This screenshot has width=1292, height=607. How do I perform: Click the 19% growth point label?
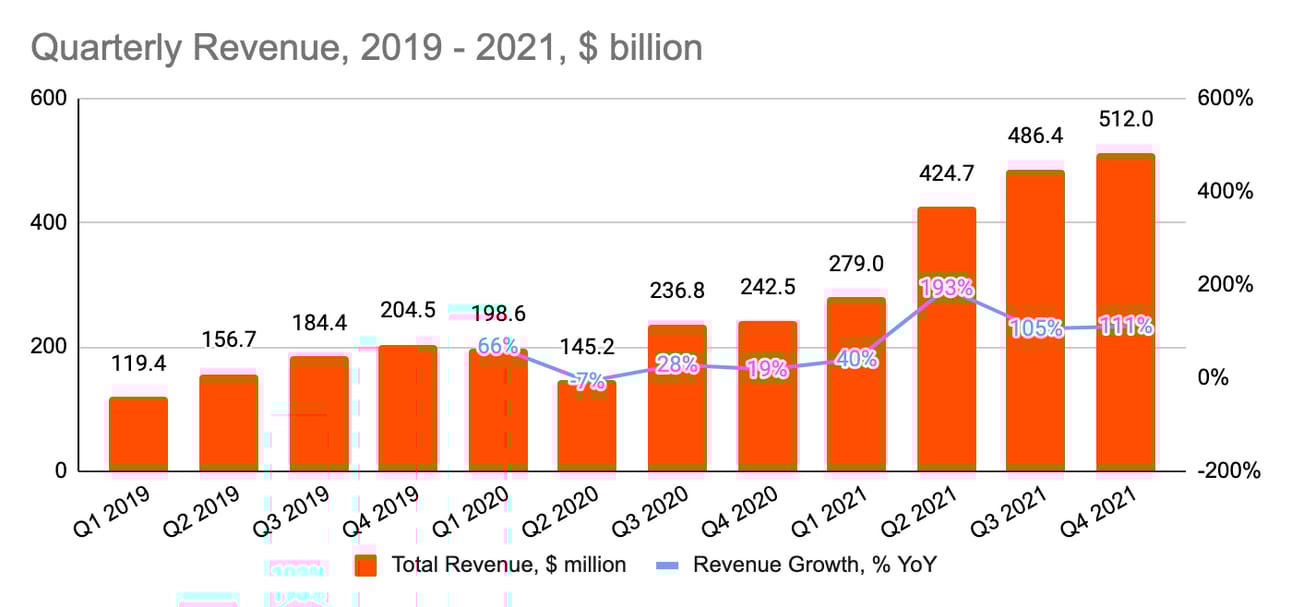767,369
